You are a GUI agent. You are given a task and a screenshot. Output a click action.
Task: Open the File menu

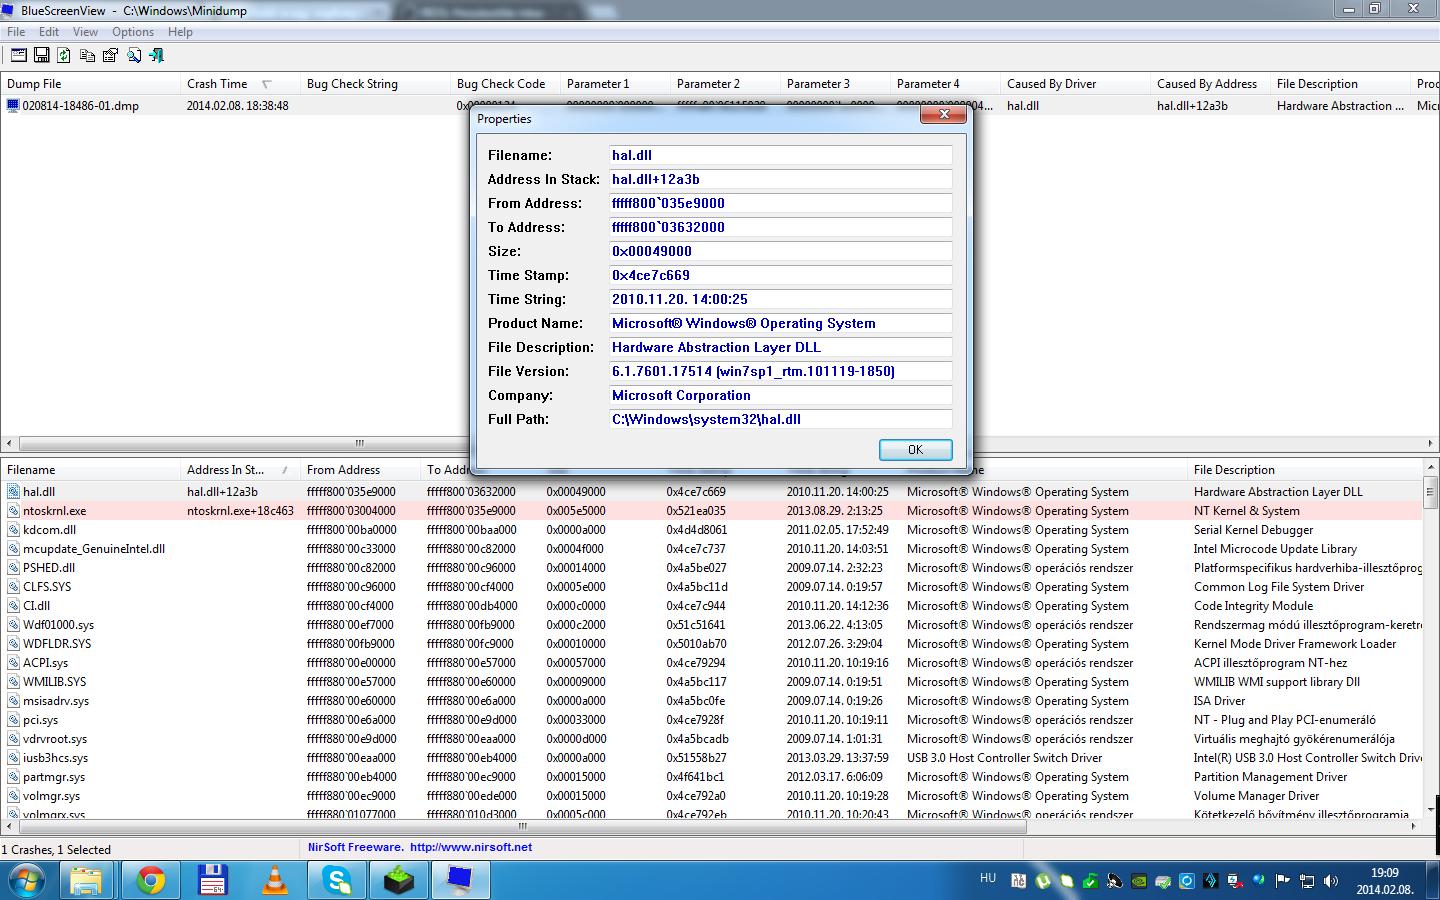point(16,32)
